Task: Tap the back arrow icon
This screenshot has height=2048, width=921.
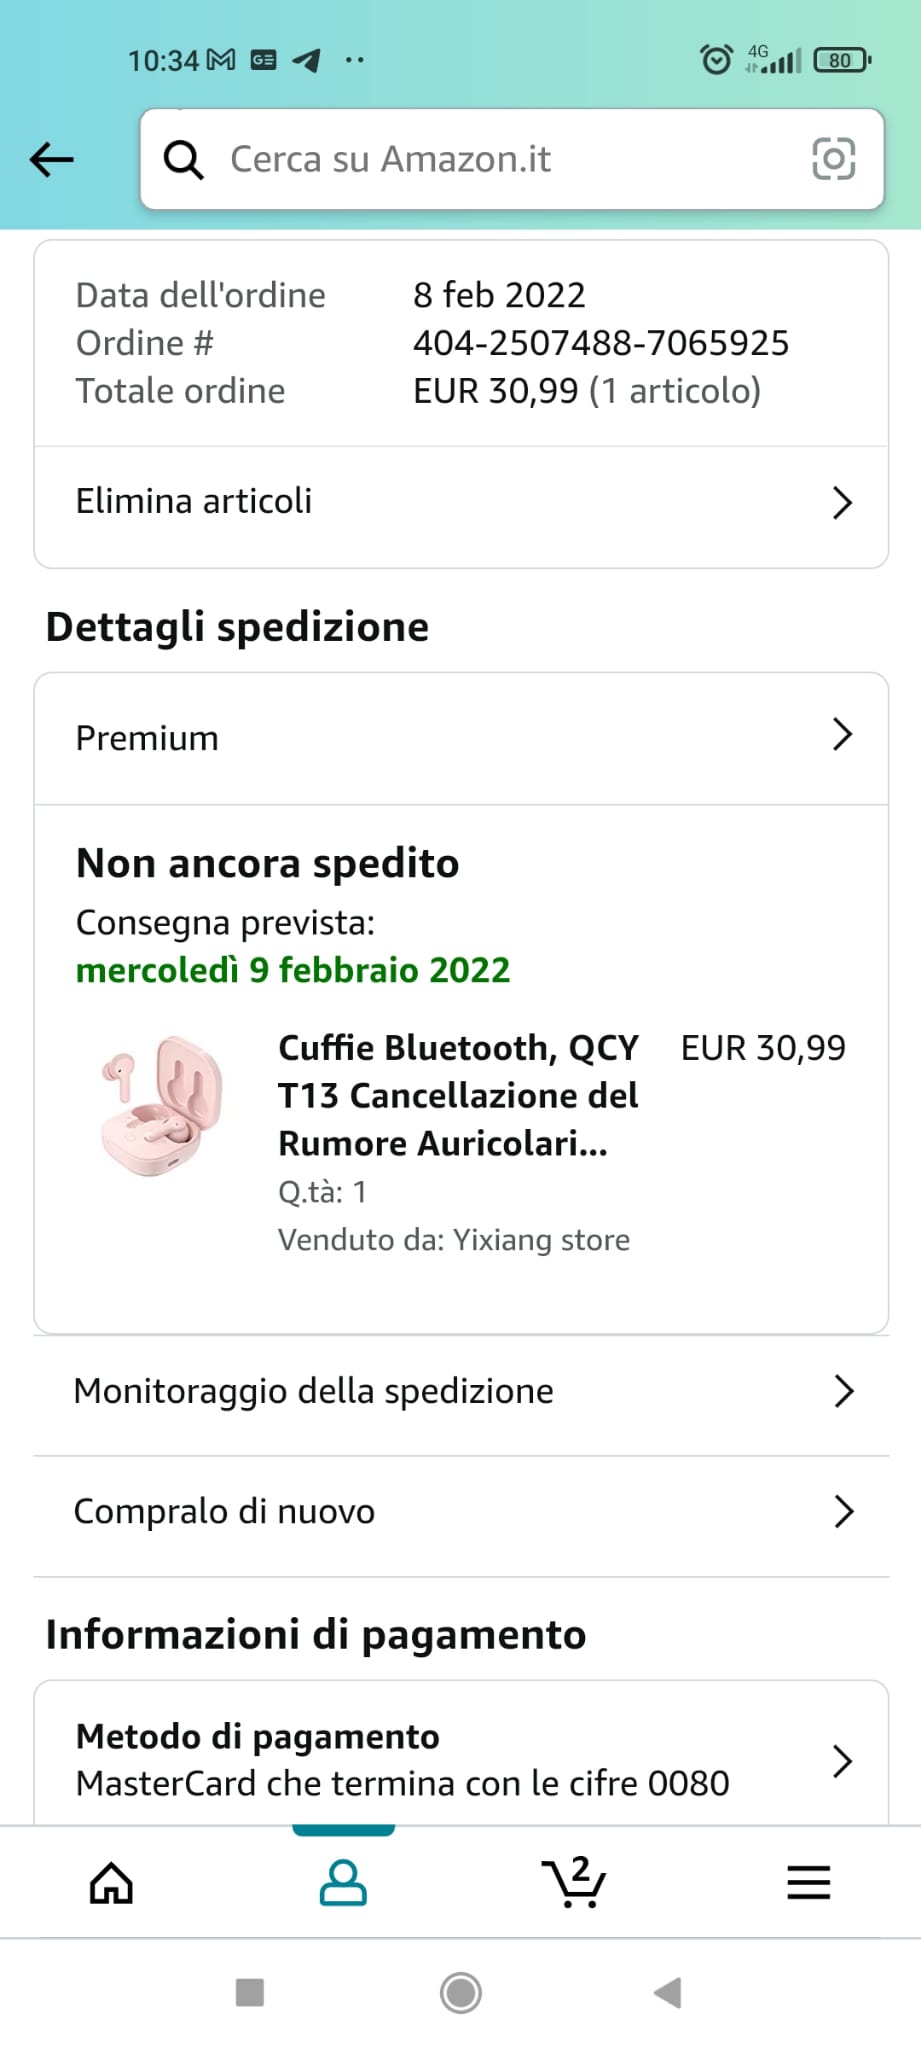Action: (52, 159)
